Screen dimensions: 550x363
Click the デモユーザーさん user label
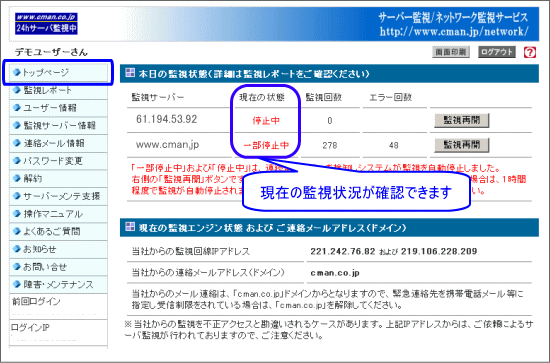click(51, 52)
